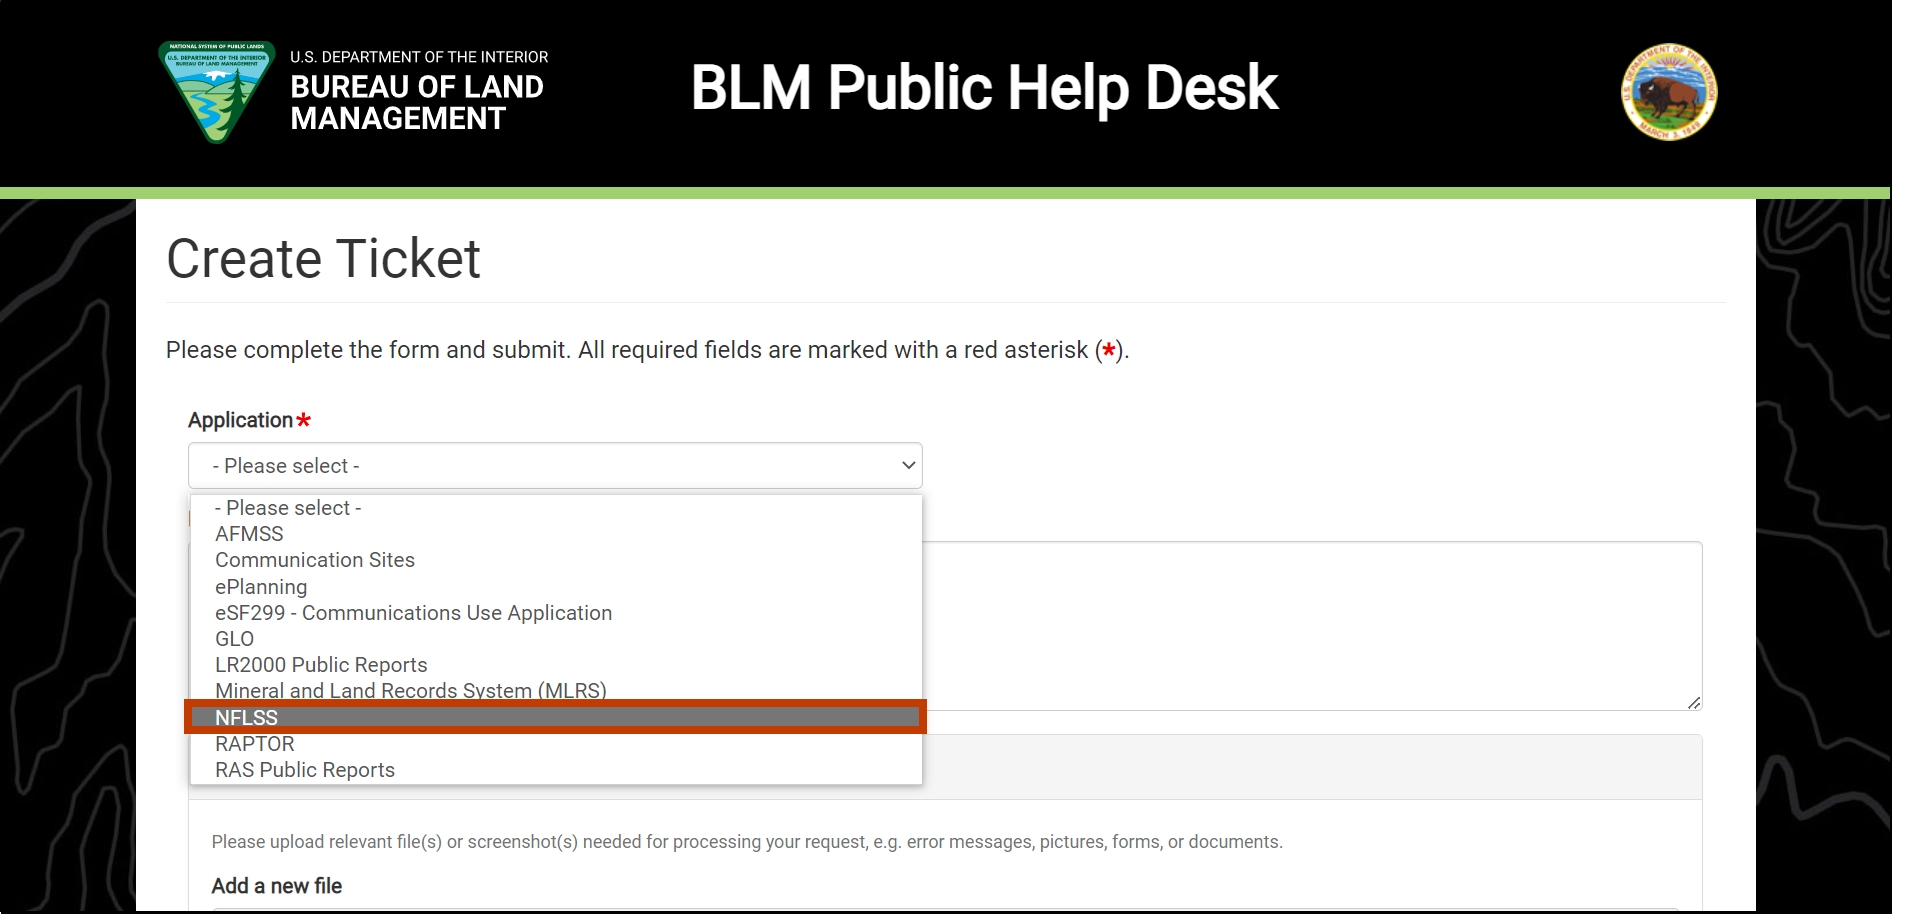This screenshot has height=921, width=1919.
Task: Choose LR2000 Public Reports option
Action: [x=321, y=664]
